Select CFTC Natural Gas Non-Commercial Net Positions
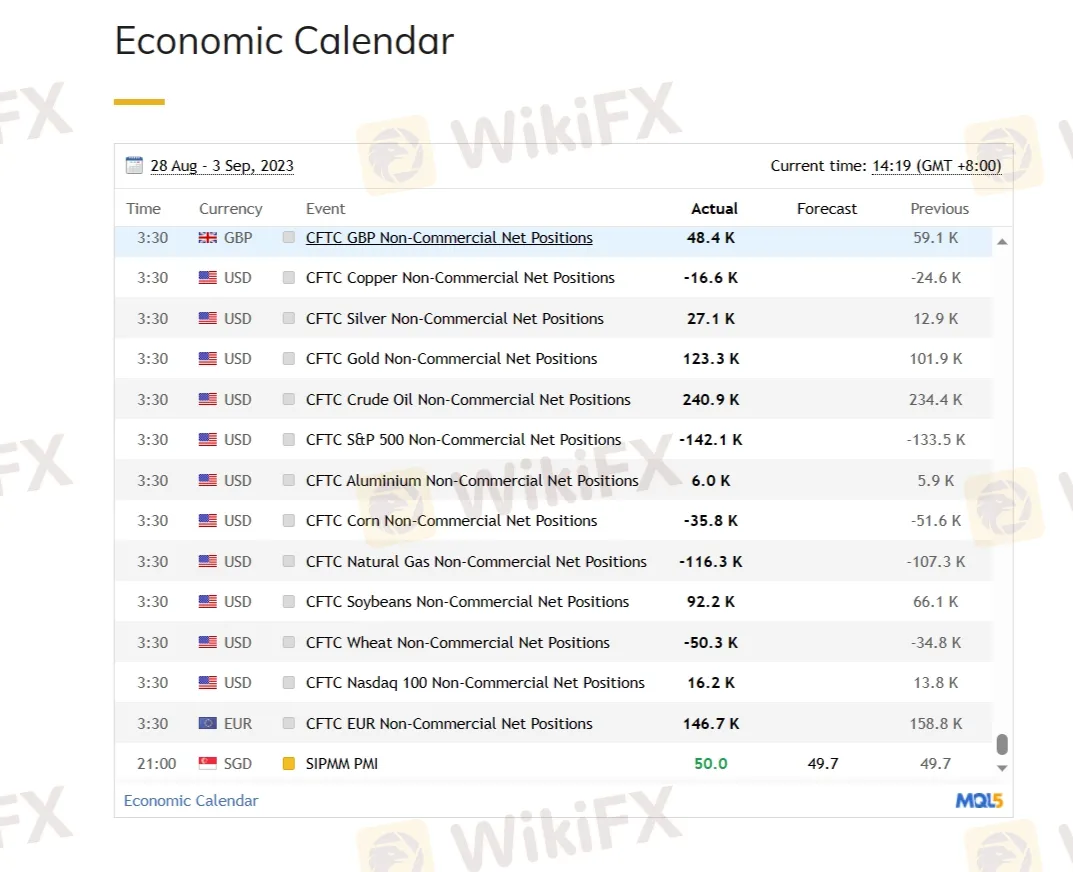Viewport: 1073px width, 872px height. click(x=476, y=562)
